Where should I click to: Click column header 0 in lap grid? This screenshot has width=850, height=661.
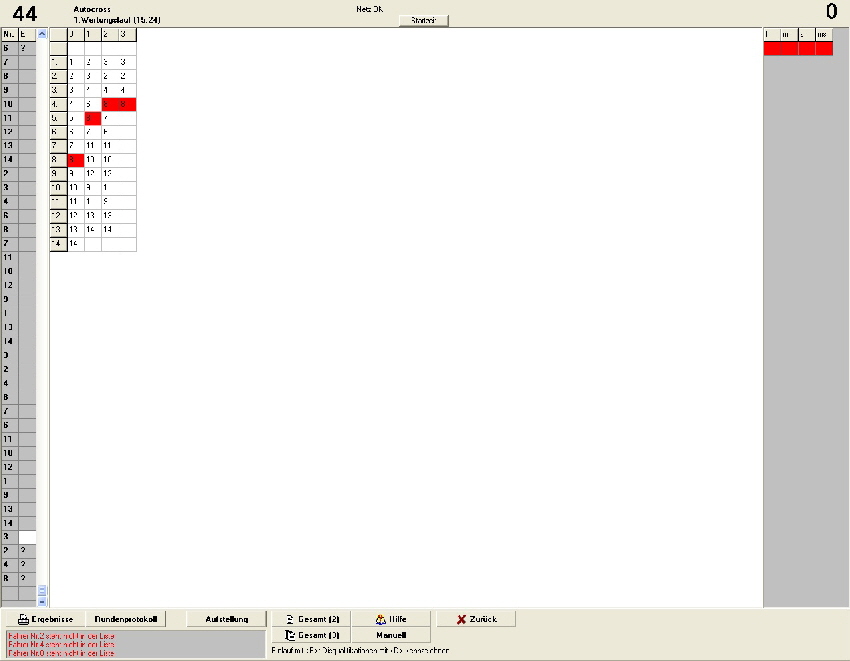click(75, 34)
